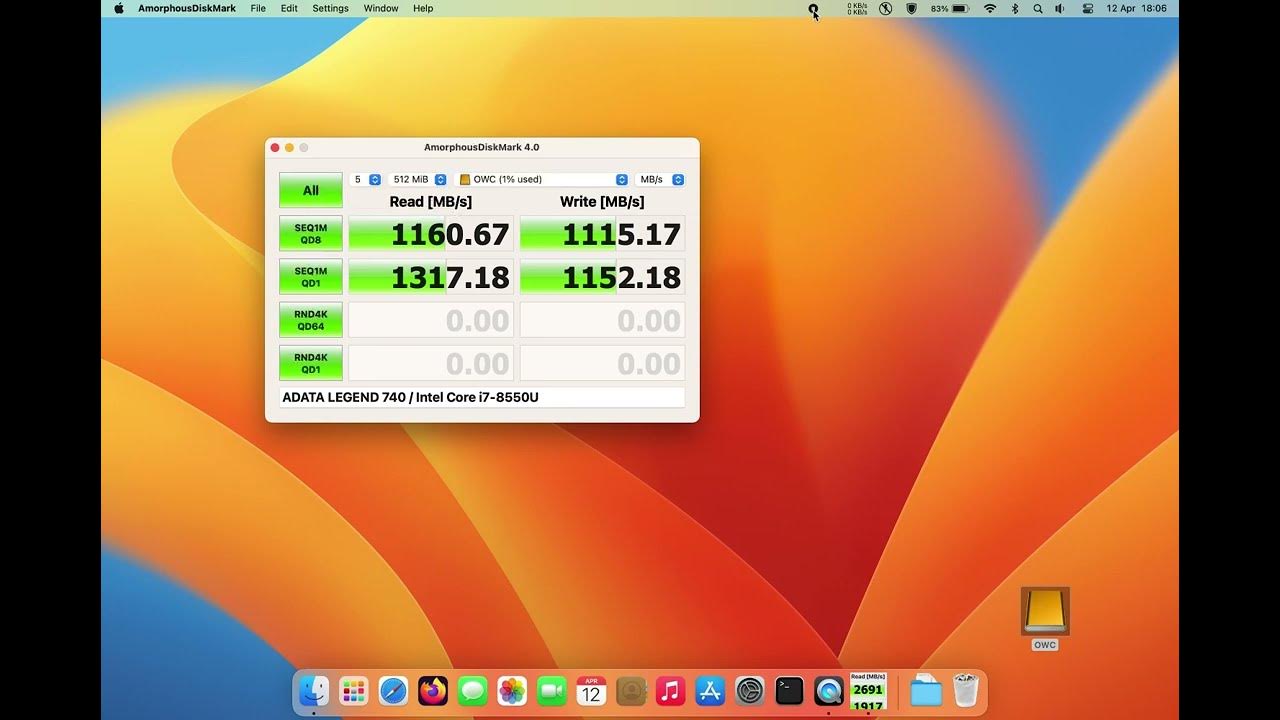Open Control Center in menu bar
Viewport: 1280px width, 720px height.
click(x=1088, y=8)
